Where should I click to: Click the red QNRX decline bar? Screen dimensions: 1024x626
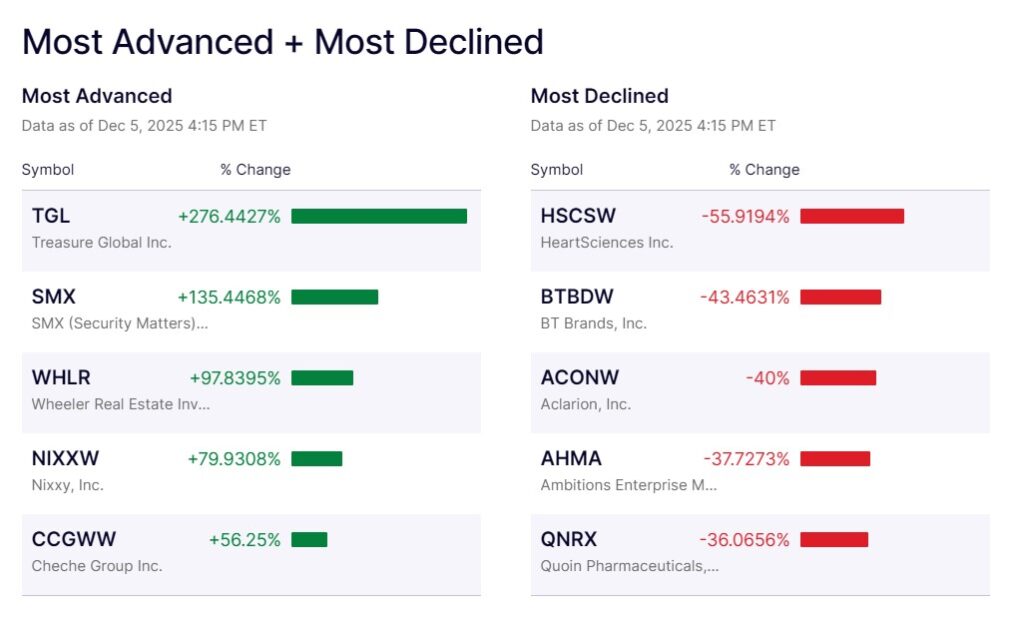(834, 540)
